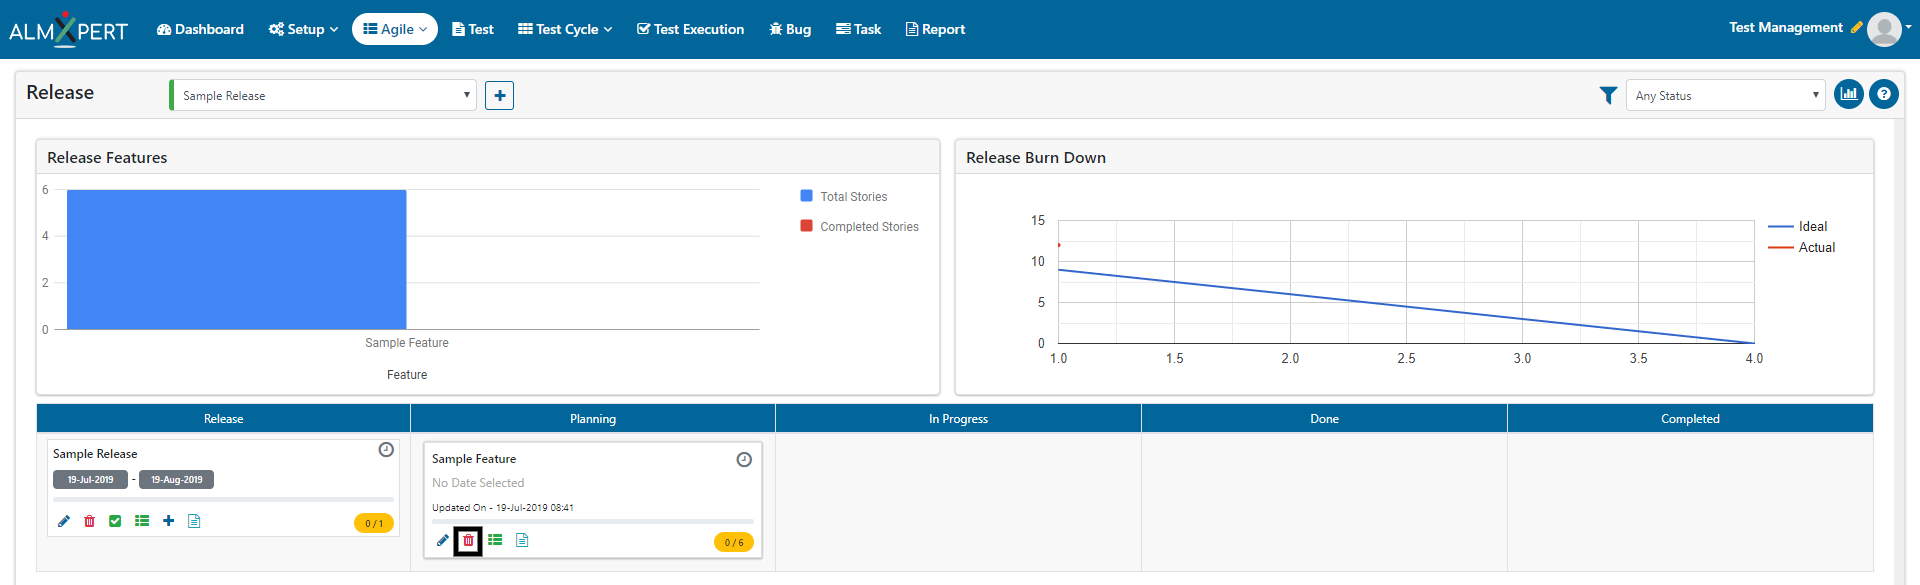This screenshot has height=585, width=1920.
Task: Add feature using plus icon on Sample Release
Action: click(168, 521)
